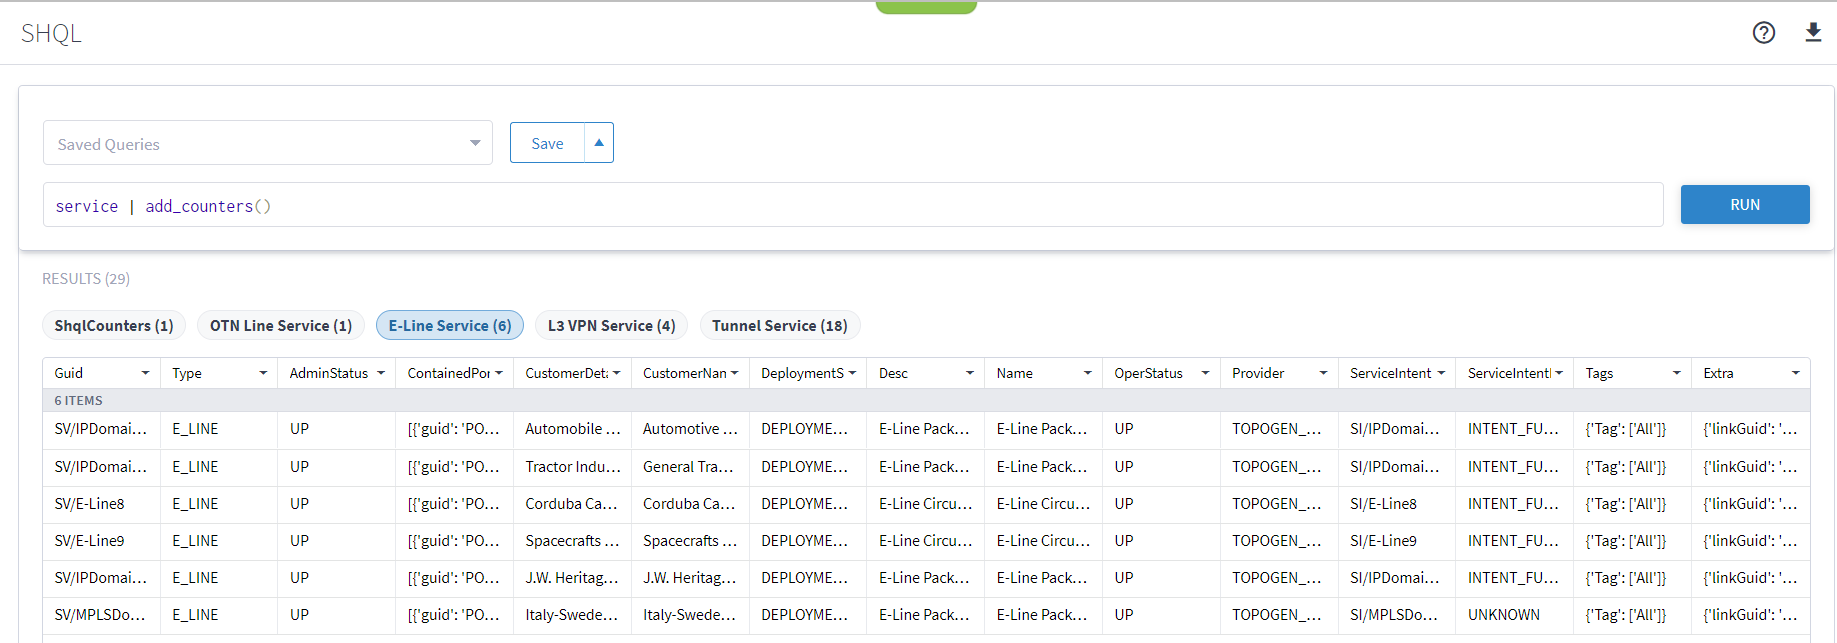Select the L3 VPN Service (4) tab
Image resolution: width=1837 pixels, height=643 pixels.
coord(611,326)
